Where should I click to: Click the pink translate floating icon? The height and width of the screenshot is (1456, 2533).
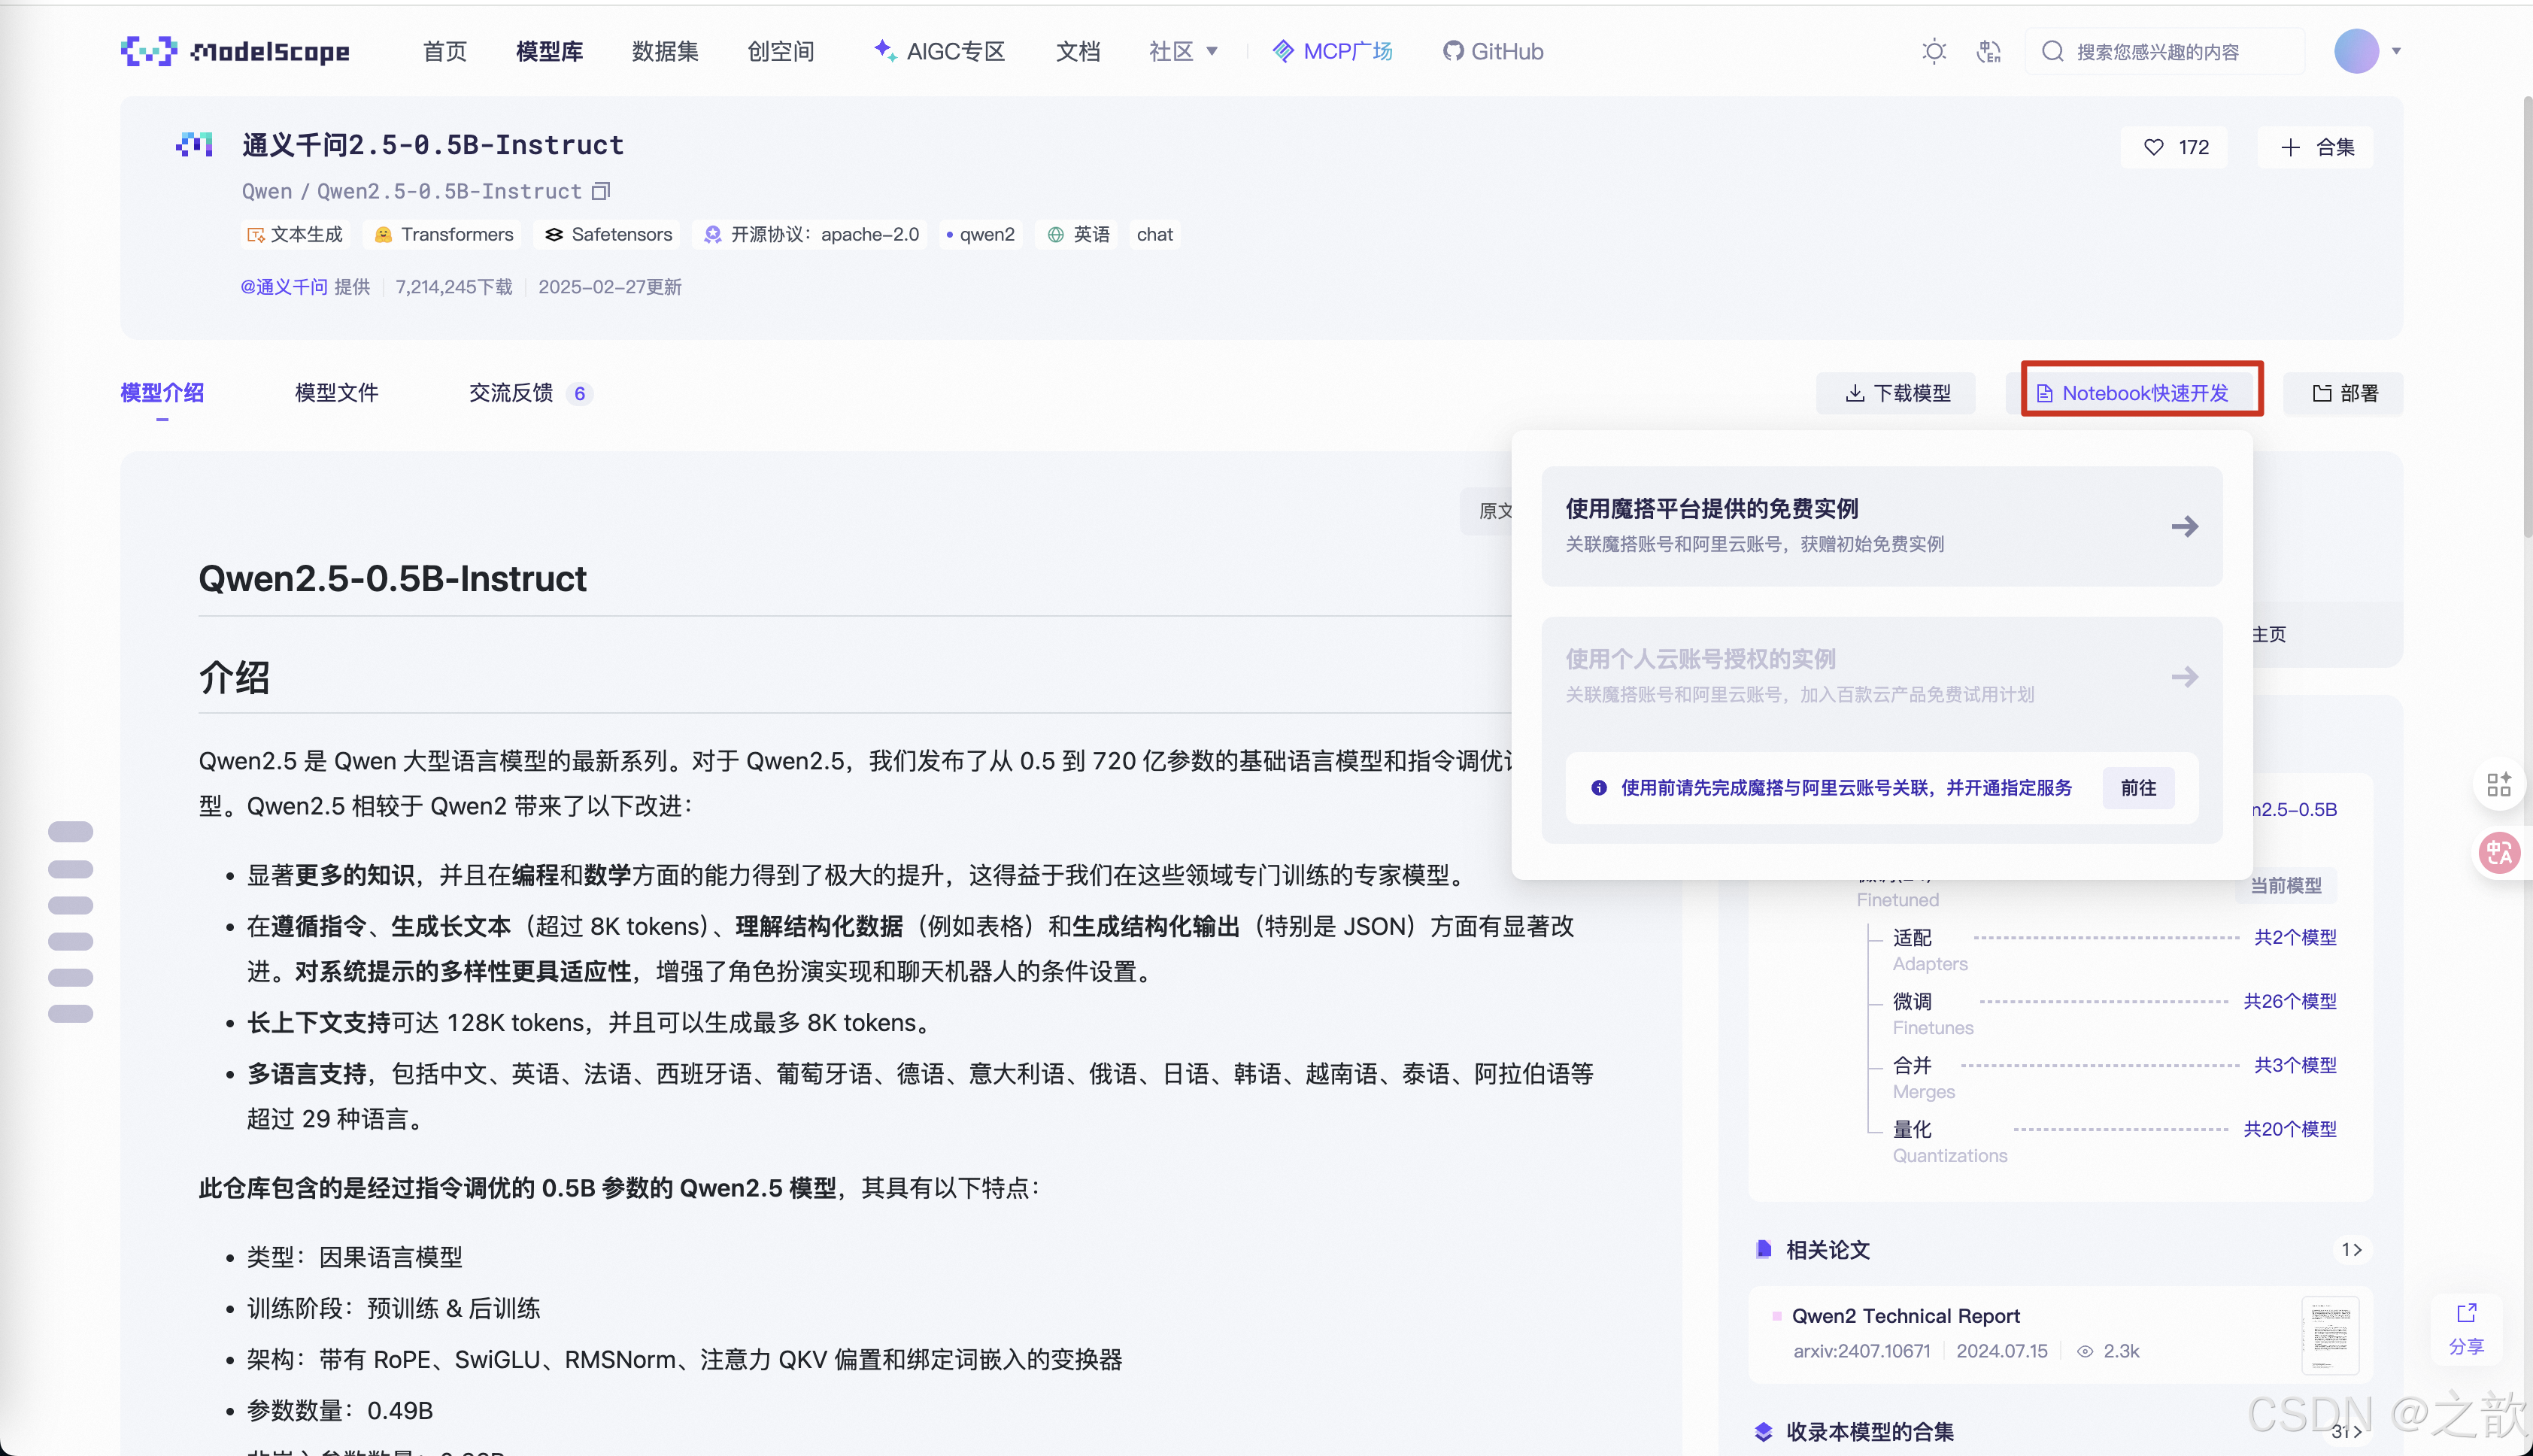2499,853
